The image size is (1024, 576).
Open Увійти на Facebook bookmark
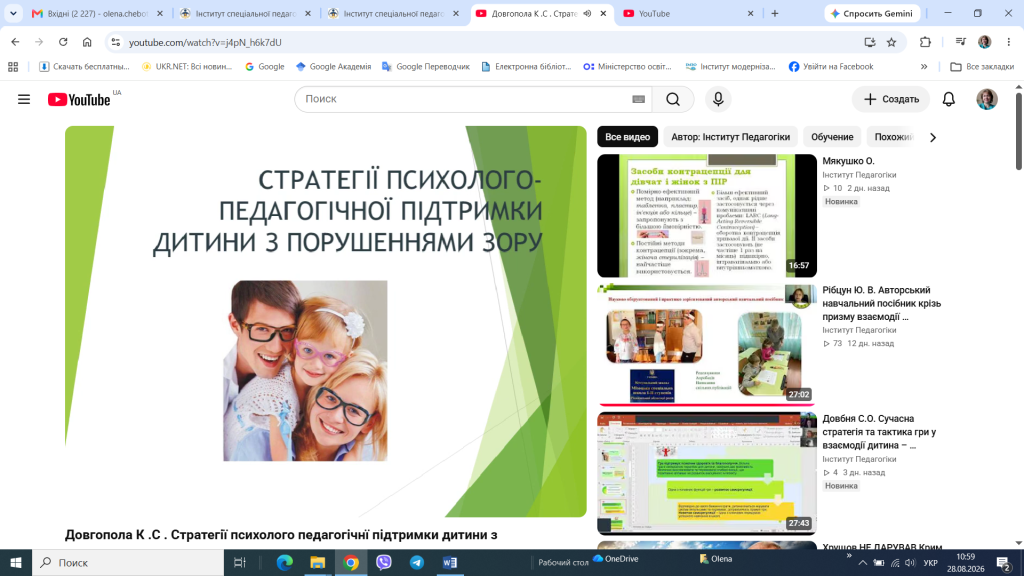pos(831,67)
